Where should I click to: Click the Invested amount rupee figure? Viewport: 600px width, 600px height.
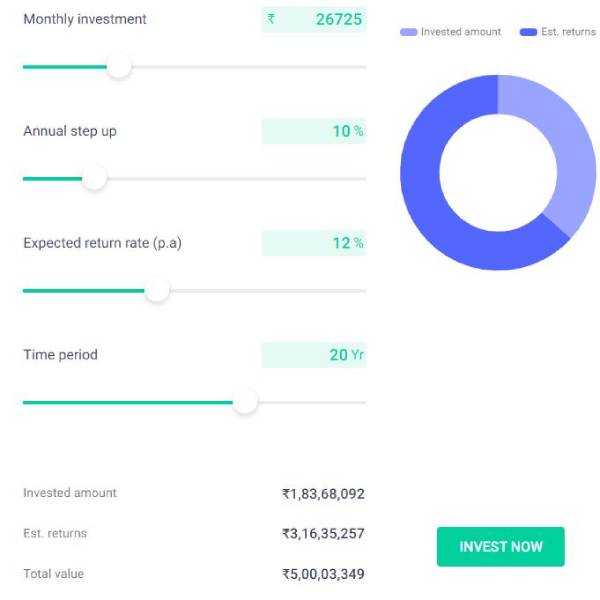(323, 493)
